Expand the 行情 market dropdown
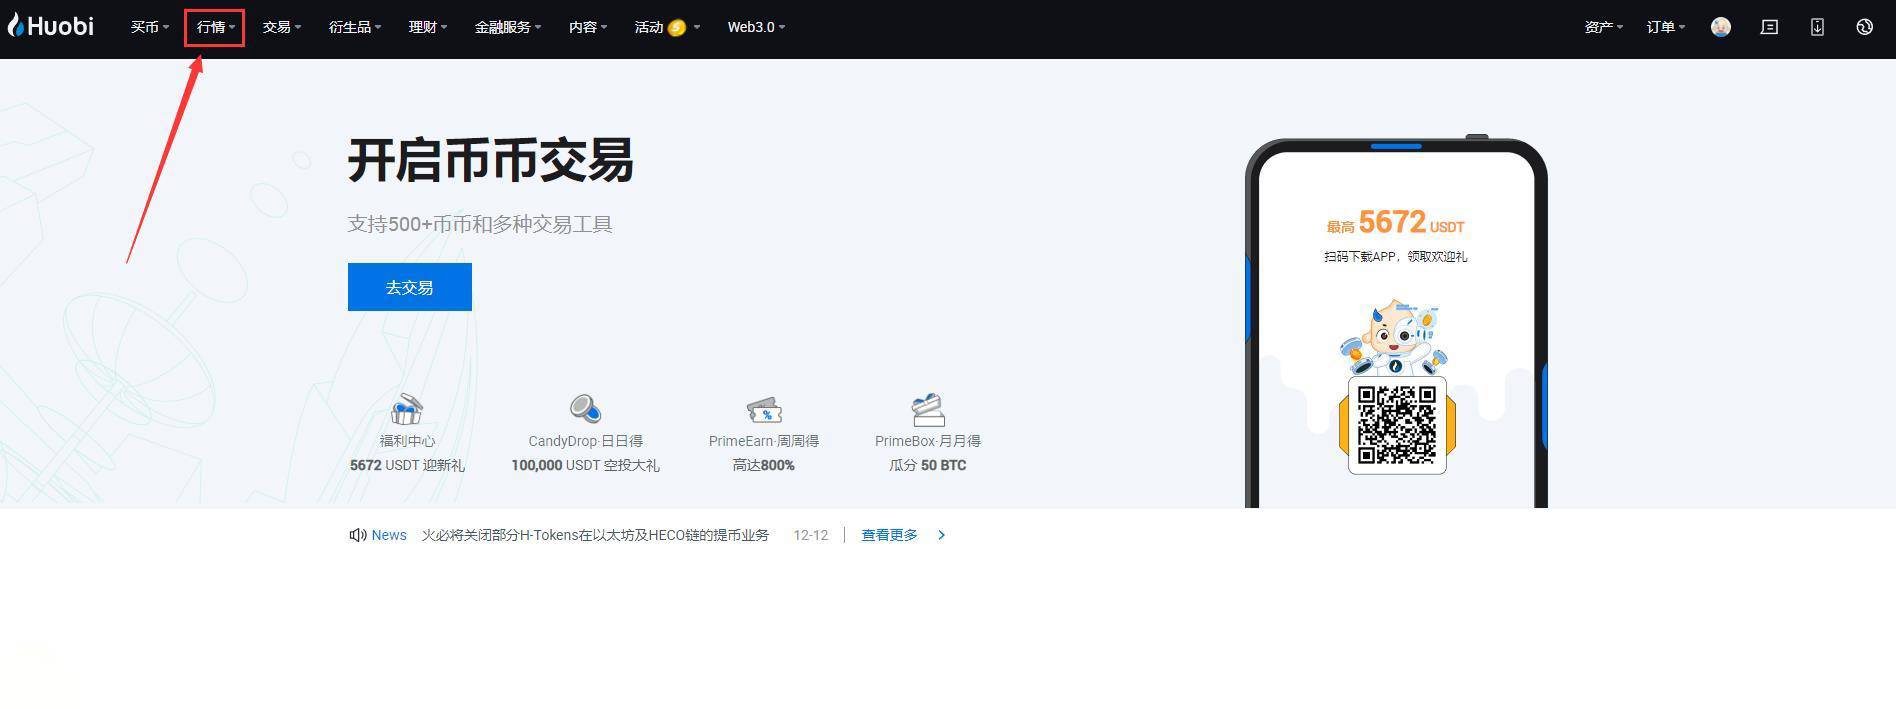1896x709 pixels. 216,27
